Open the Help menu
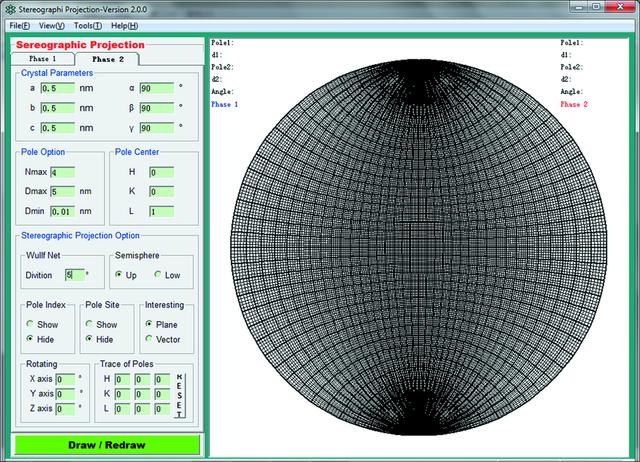 [x=124, y=26]
